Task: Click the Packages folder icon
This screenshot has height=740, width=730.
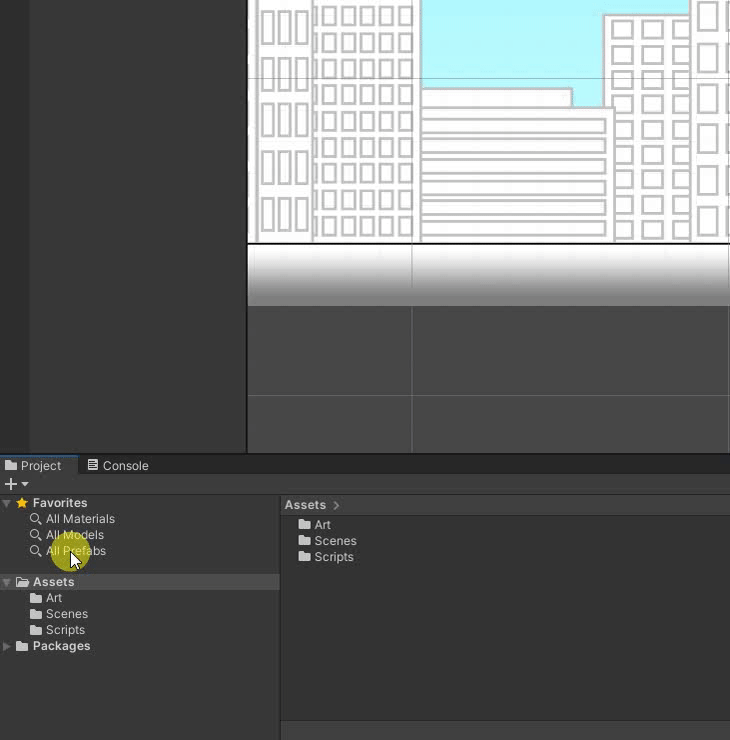Action: tap(22, 646)
